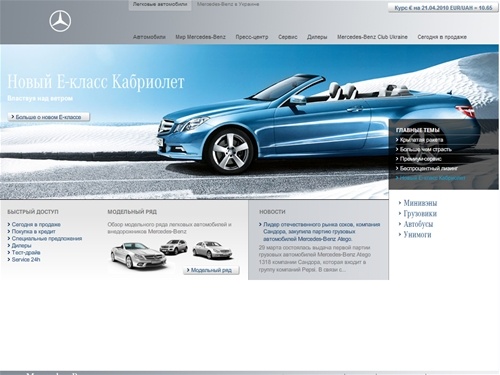Click the silver sedan model thumbnail
This screenshot has width=500, height=375.
(212, 250)
